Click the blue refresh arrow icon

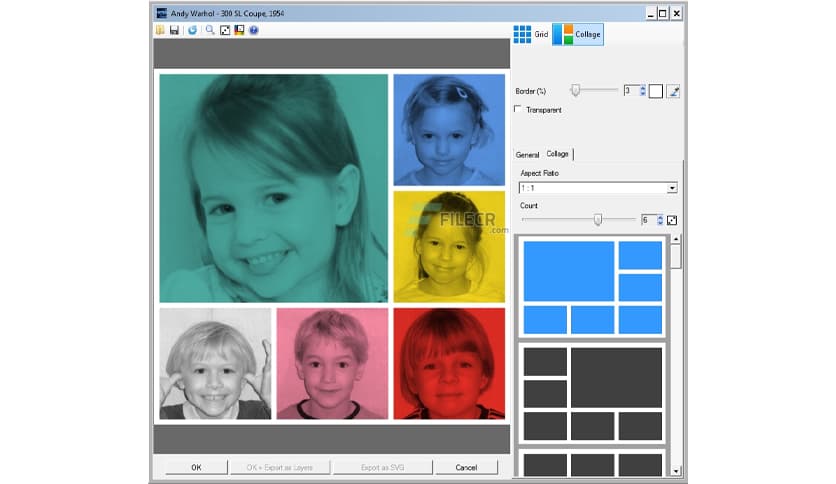pos(192,30)
